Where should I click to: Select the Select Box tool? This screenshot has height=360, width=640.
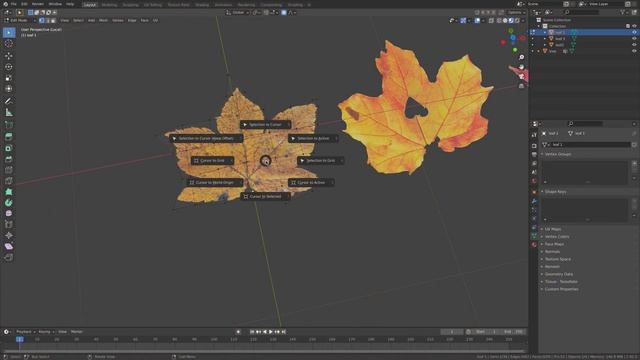9,33
